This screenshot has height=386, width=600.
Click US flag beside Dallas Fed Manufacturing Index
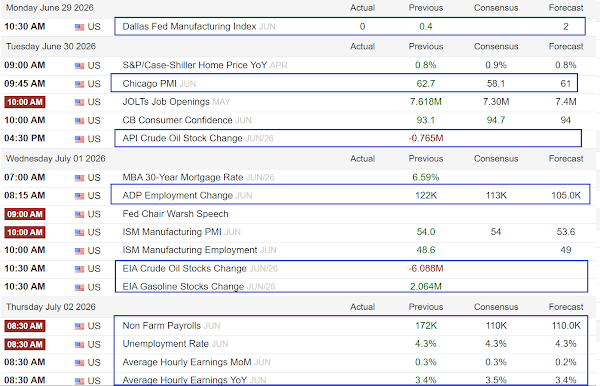pyautogui.click(x=79, y=27)
